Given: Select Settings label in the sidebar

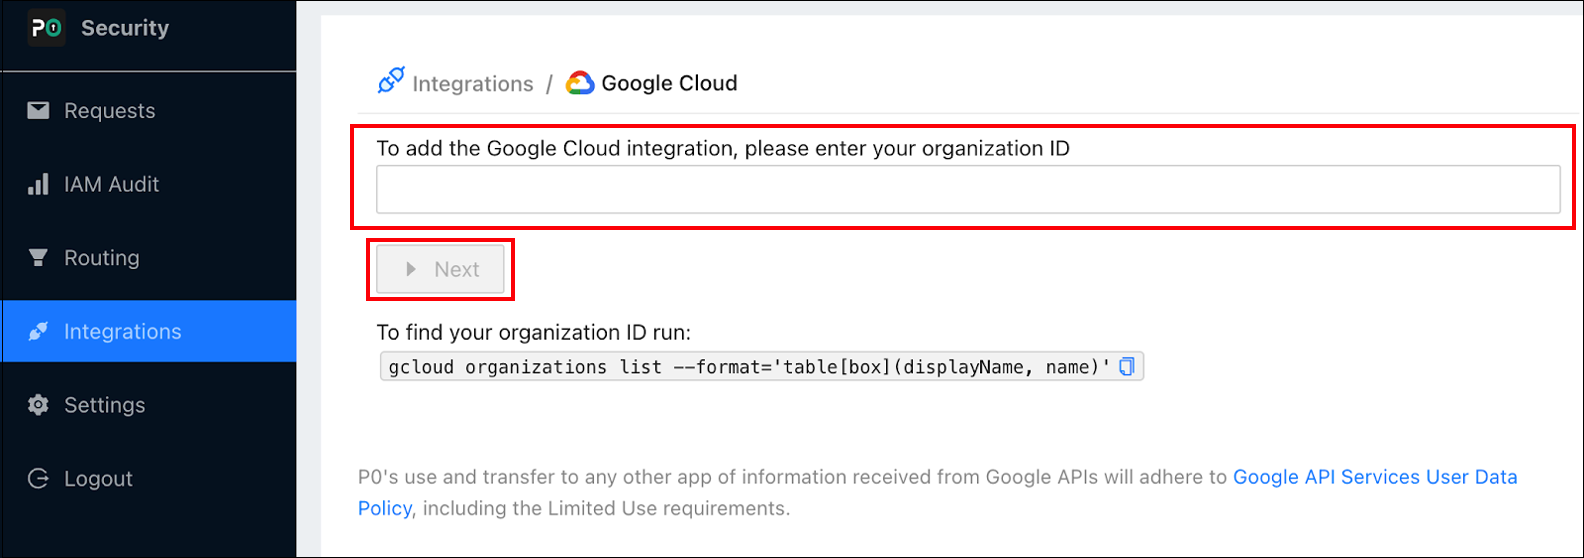Looking at the screenshot, I should click(x=105, y=405).
